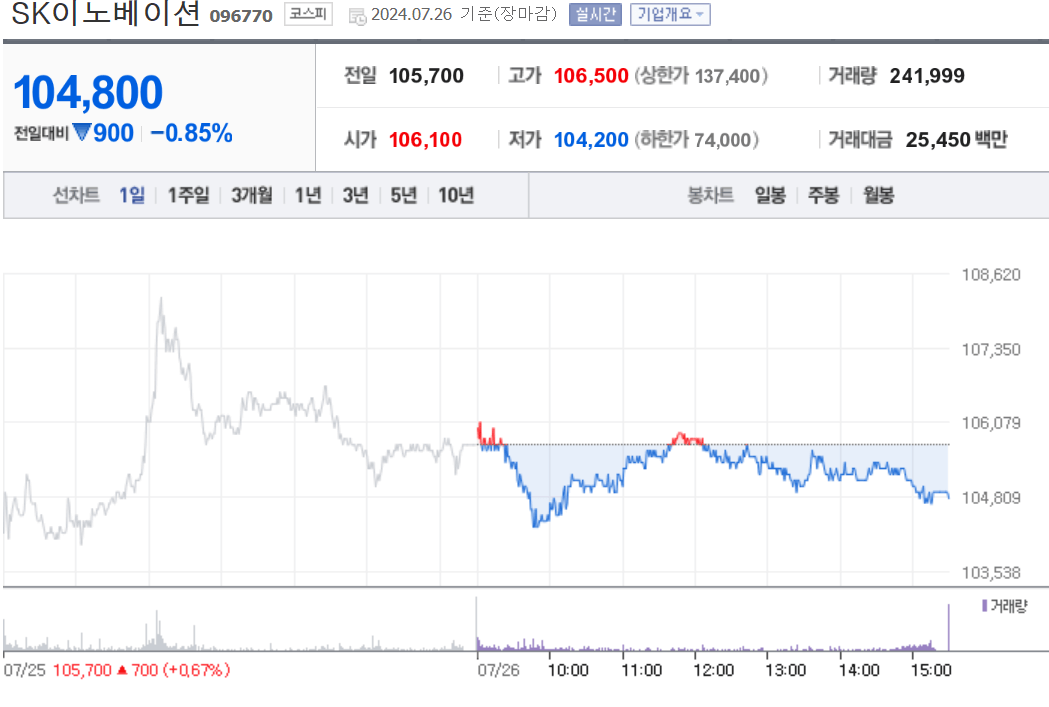This screenshot has height=707, width=1049.
Task: Click the 저가 value 104,200
Action: click(591, 140)
